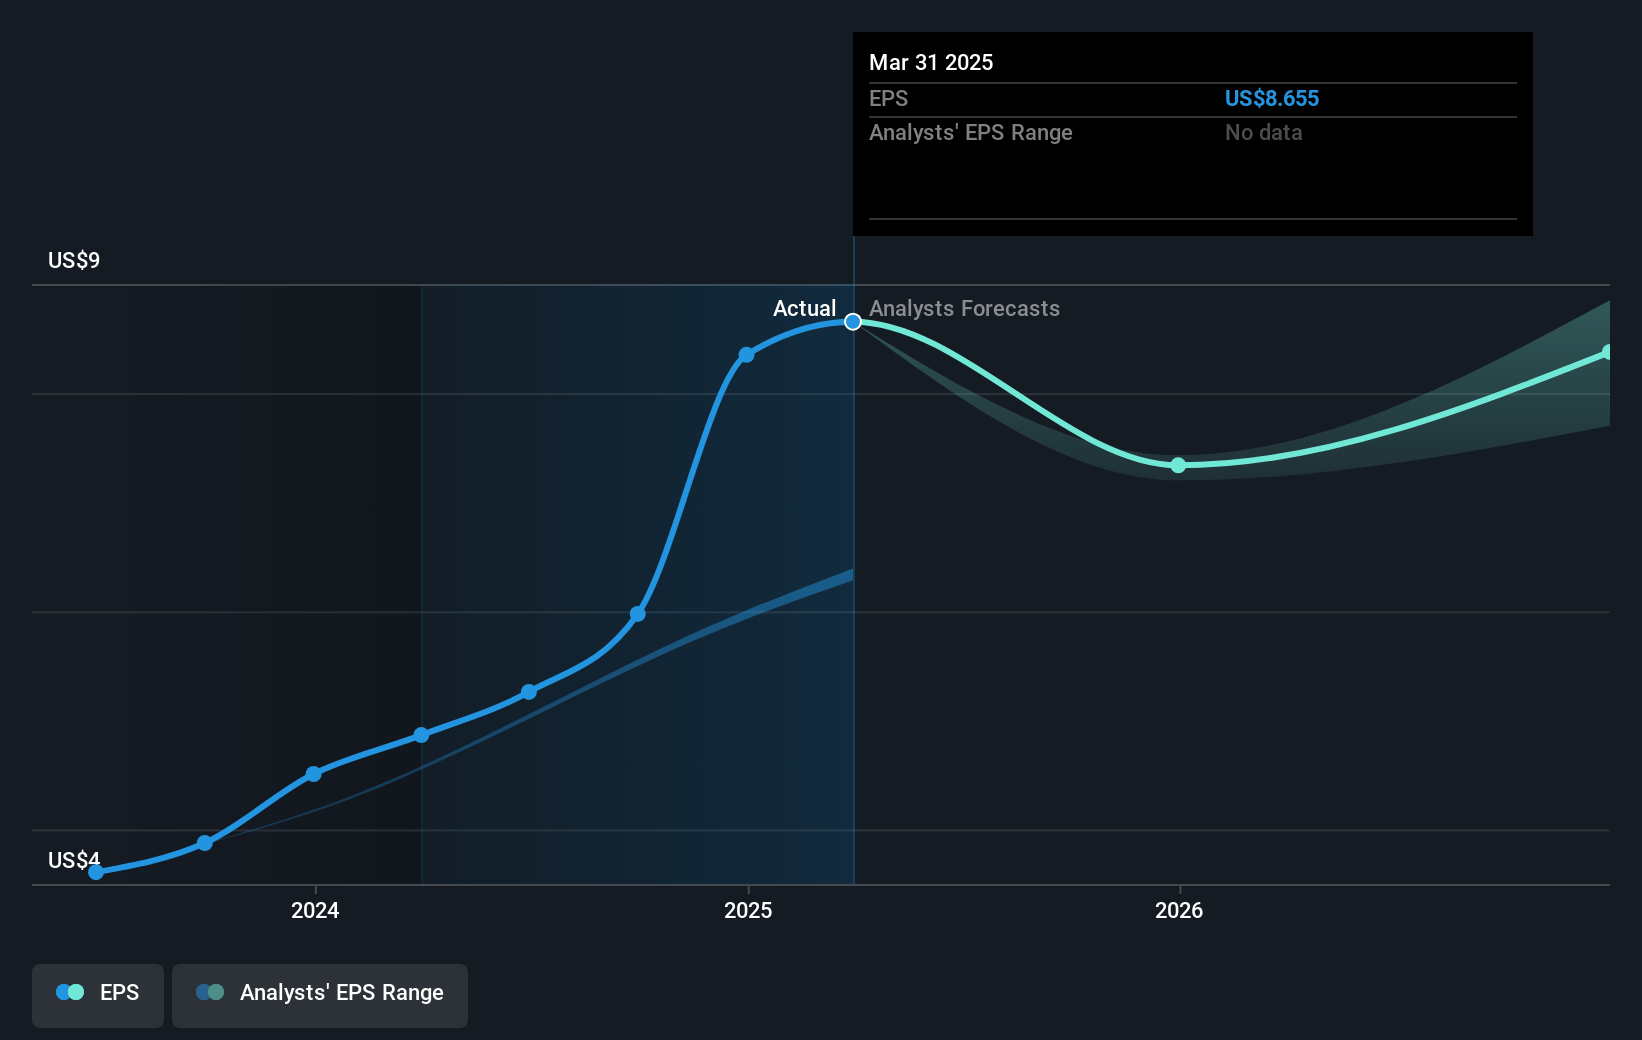Click the 2024 x-axis label
This screenshot has width=1642, height=1040.
(x=315, y=910)
